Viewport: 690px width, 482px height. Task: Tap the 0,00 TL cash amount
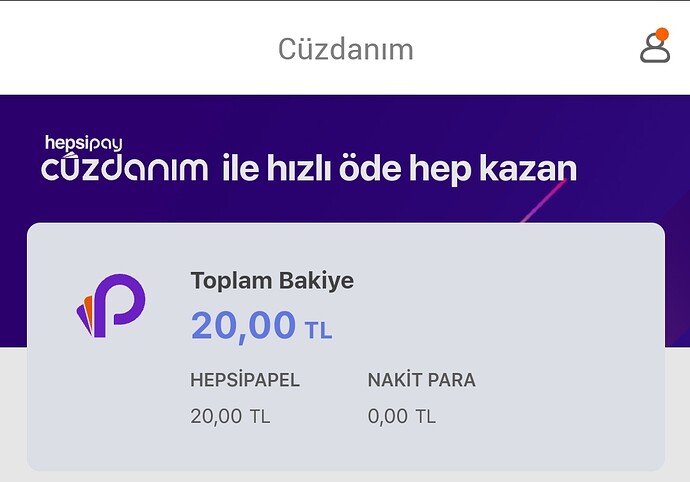401,416
